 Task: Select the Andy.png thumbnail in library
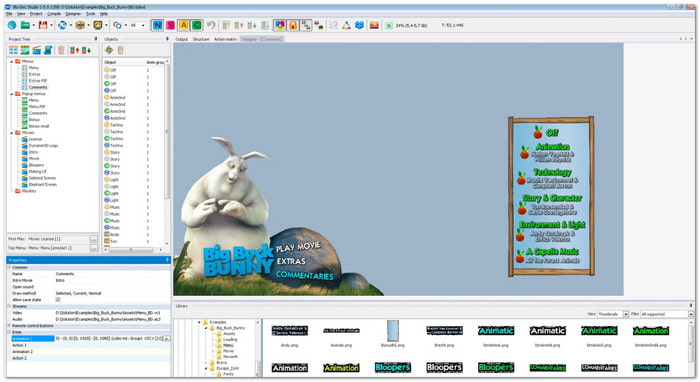[x=290, y=331]
